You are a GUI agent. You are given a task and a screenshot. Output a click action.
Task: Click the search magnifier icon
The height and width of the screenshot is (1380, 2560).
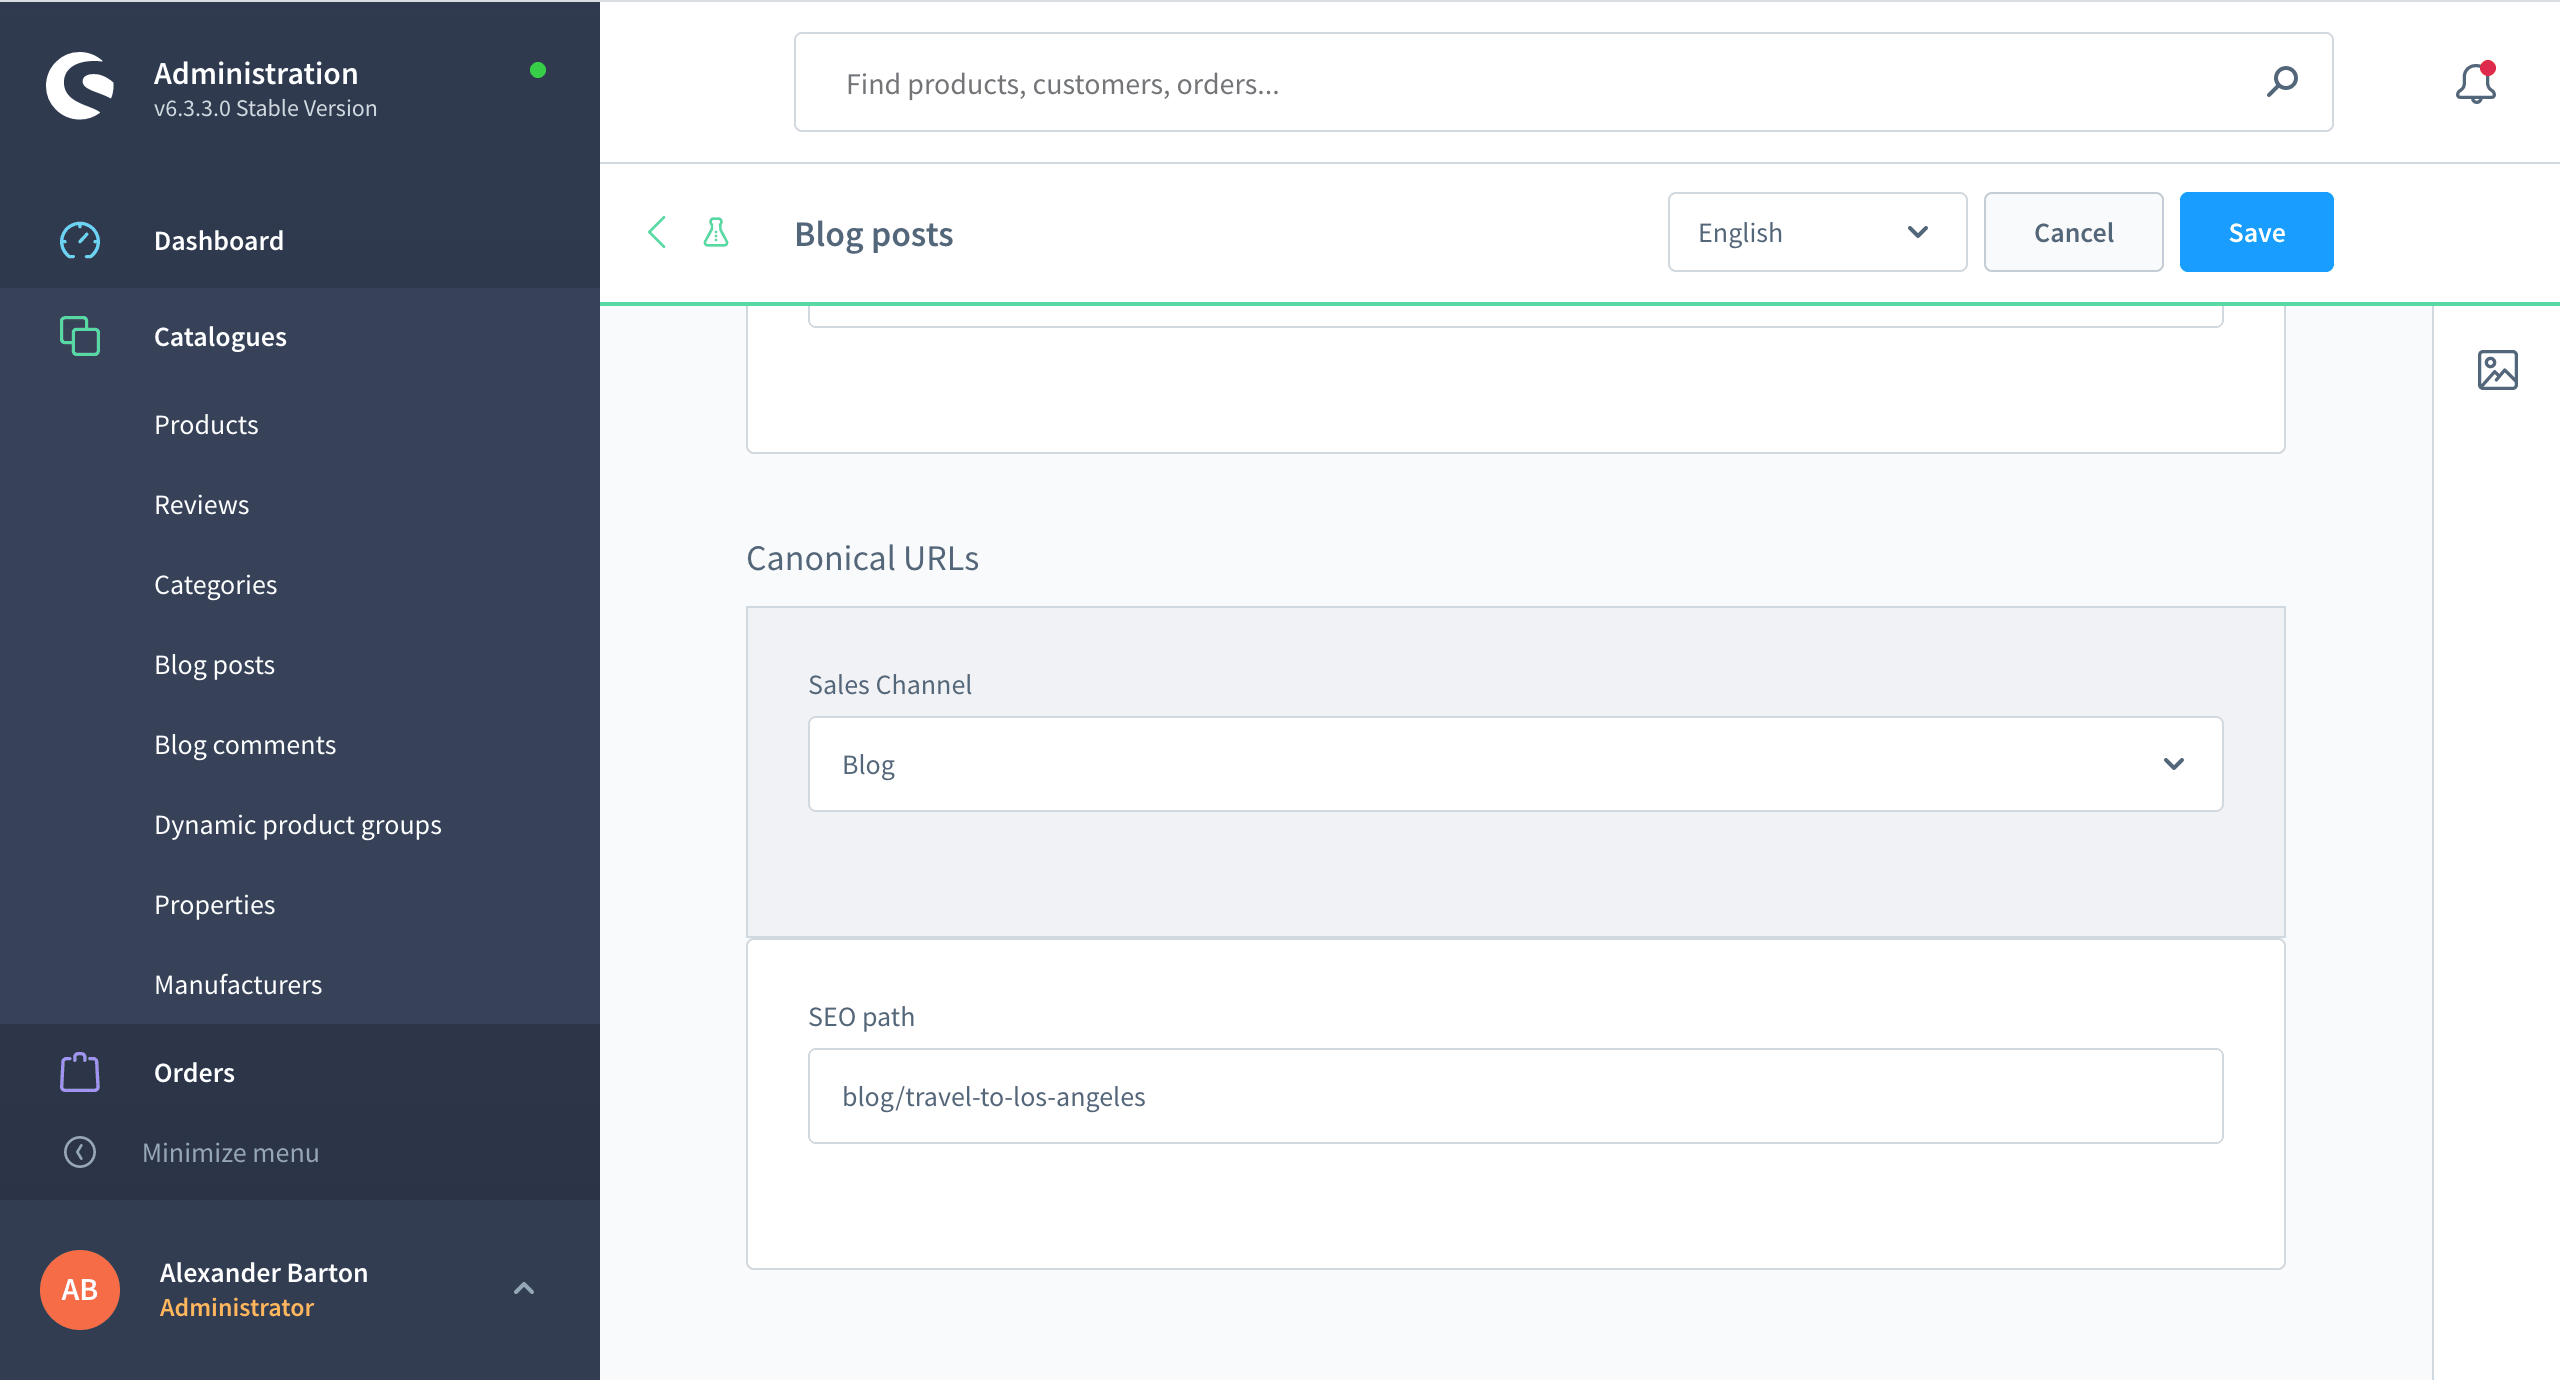(x=2282, y=82)
